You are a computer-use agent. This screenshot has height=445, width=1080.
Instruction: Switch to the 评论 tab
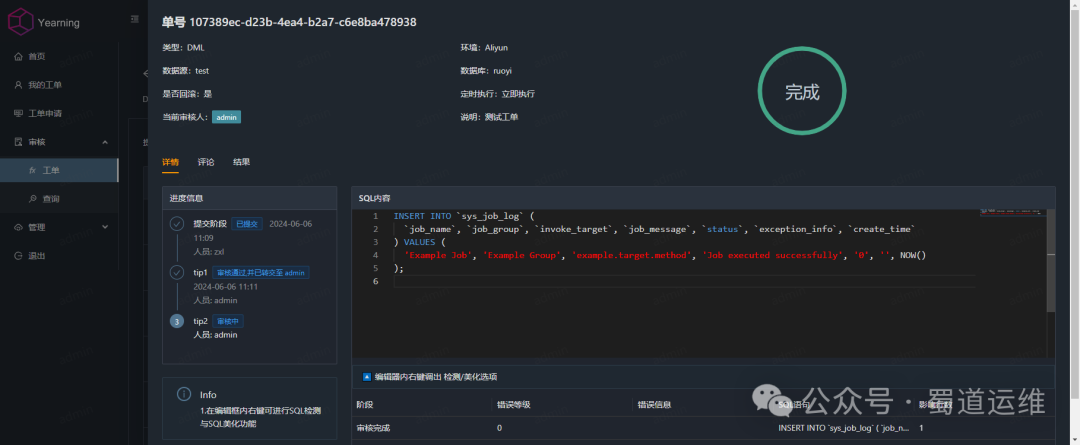[x=206, y=162]
